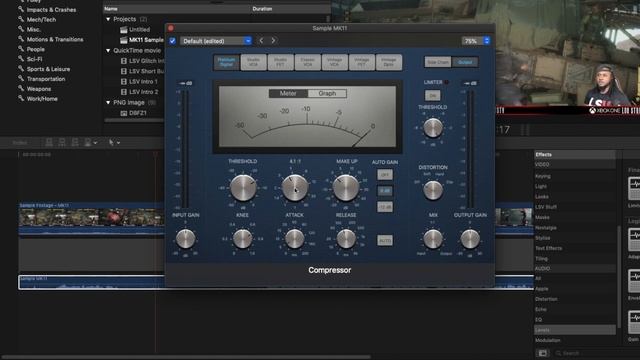
Task: Click the append clip icon
Action: click(x=75, y=142)
